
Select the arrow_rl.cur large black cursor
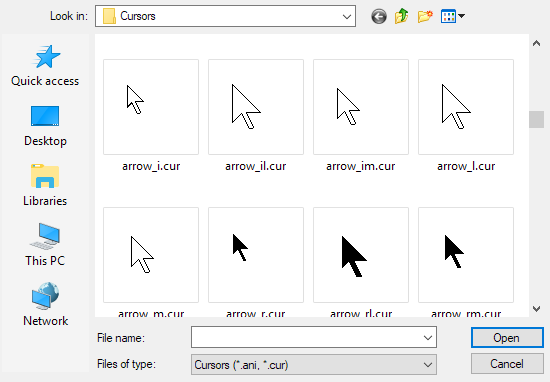pyautogui.click(x=361, y=255)
